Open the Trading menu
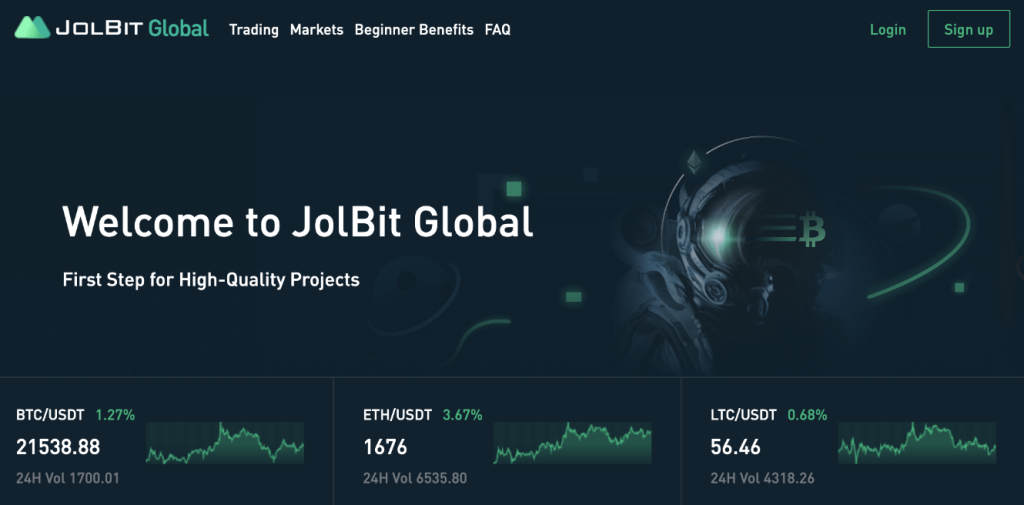This screenshot has height=505, width=1024. (x=254, y=30)
